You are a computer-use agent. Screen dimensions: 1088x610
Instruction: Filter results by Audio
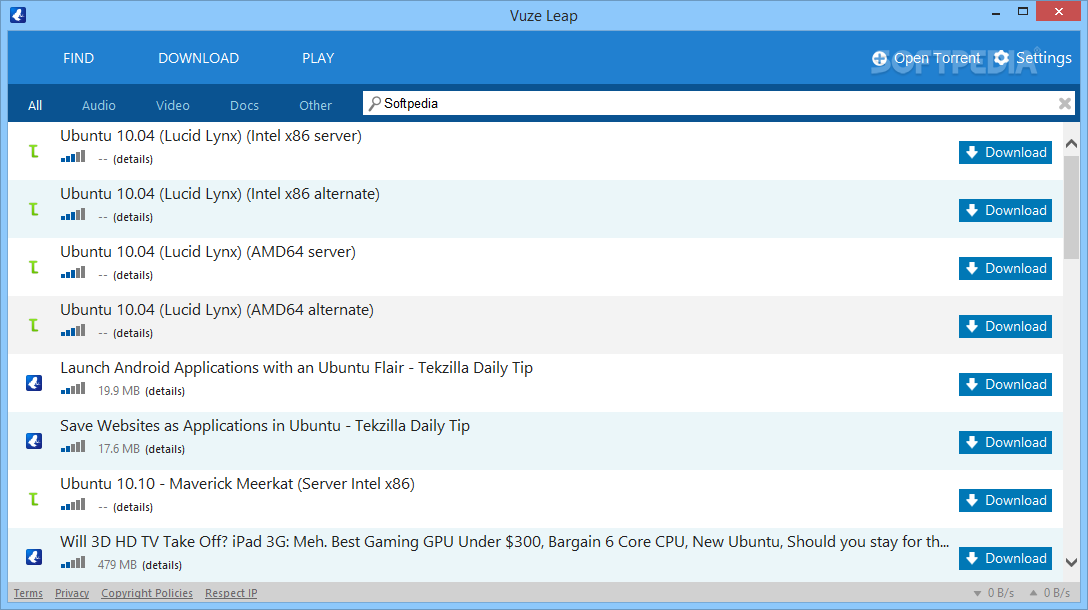click(x=99, y=105)
